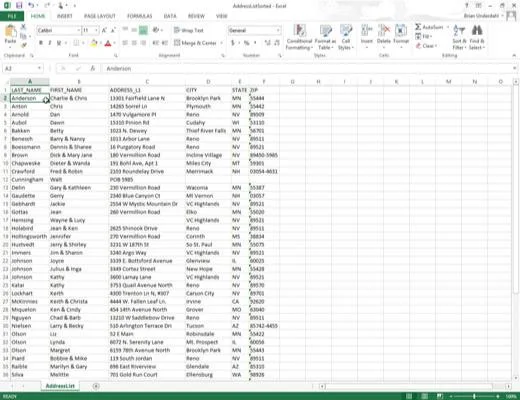520x400 pixels.
Task: Open the font color red A swatch
Action: (108, 43)
